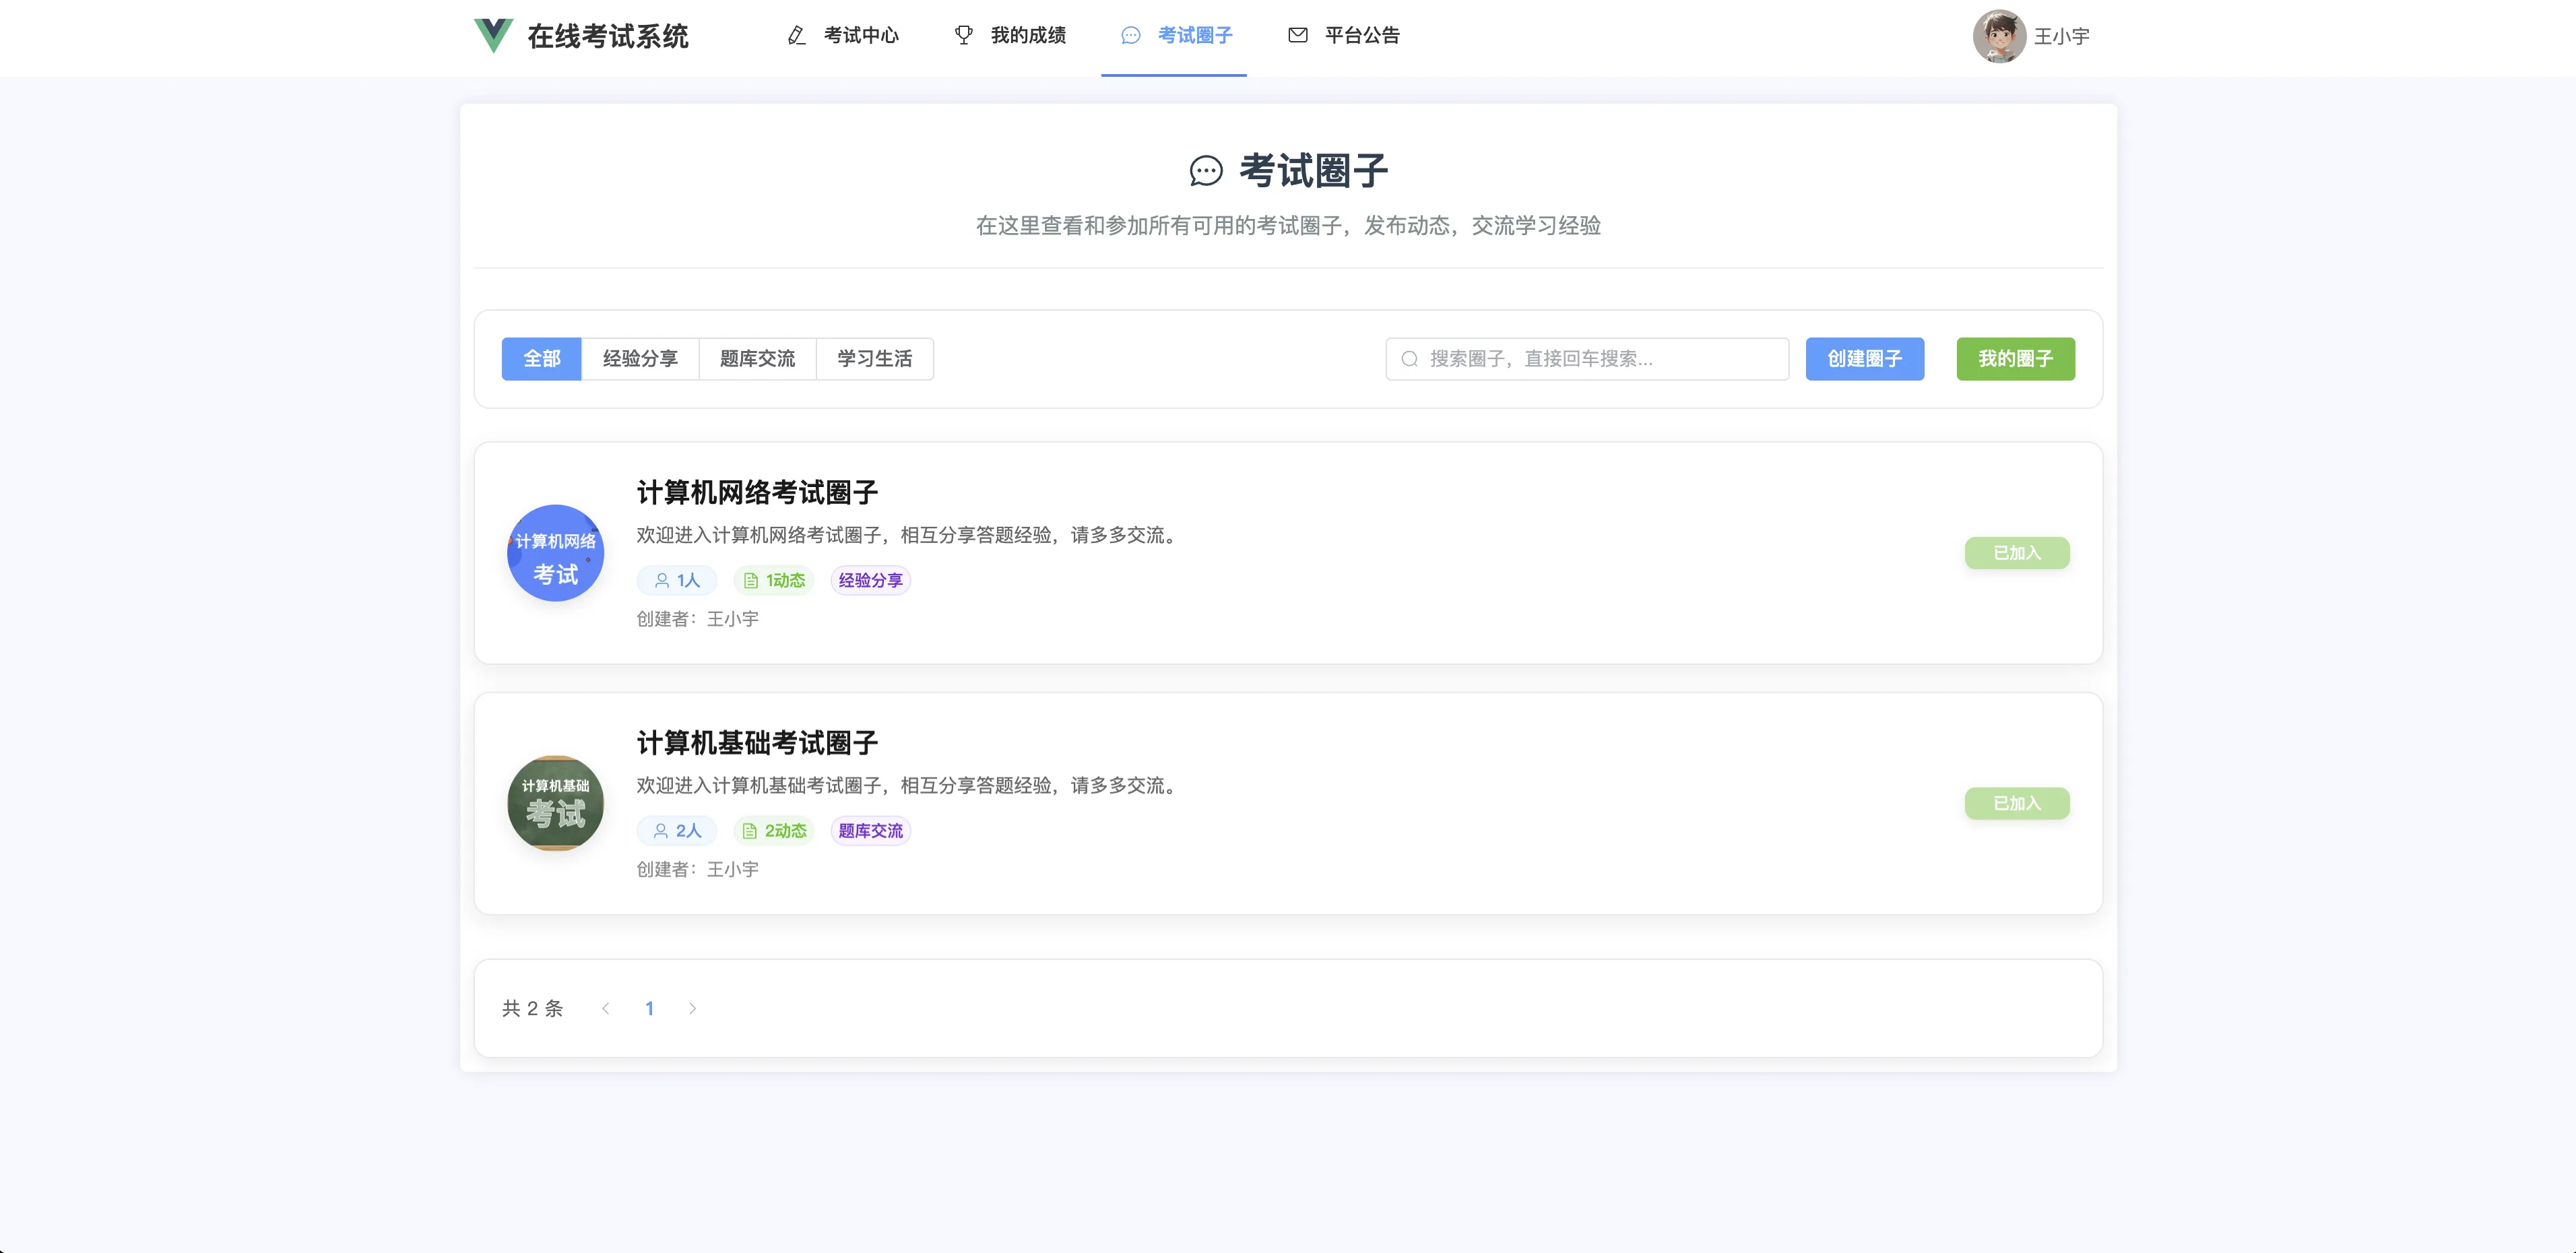Click the magnifier icon in the search box
Viewport: 2576px width, 1253px height.
coord(1409,359)
